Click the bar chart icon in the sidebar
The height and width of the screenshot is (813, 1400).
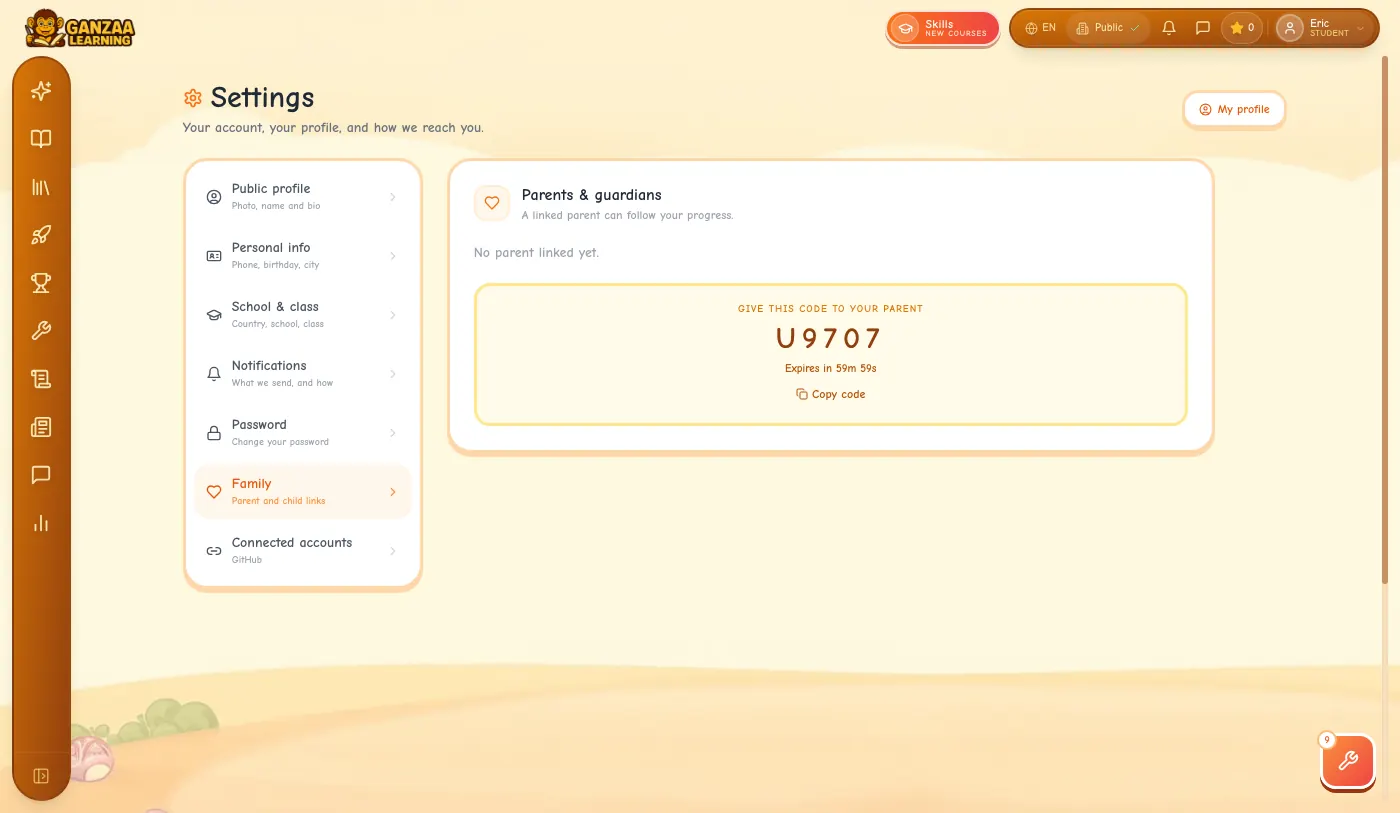click(x=41, y=523)
